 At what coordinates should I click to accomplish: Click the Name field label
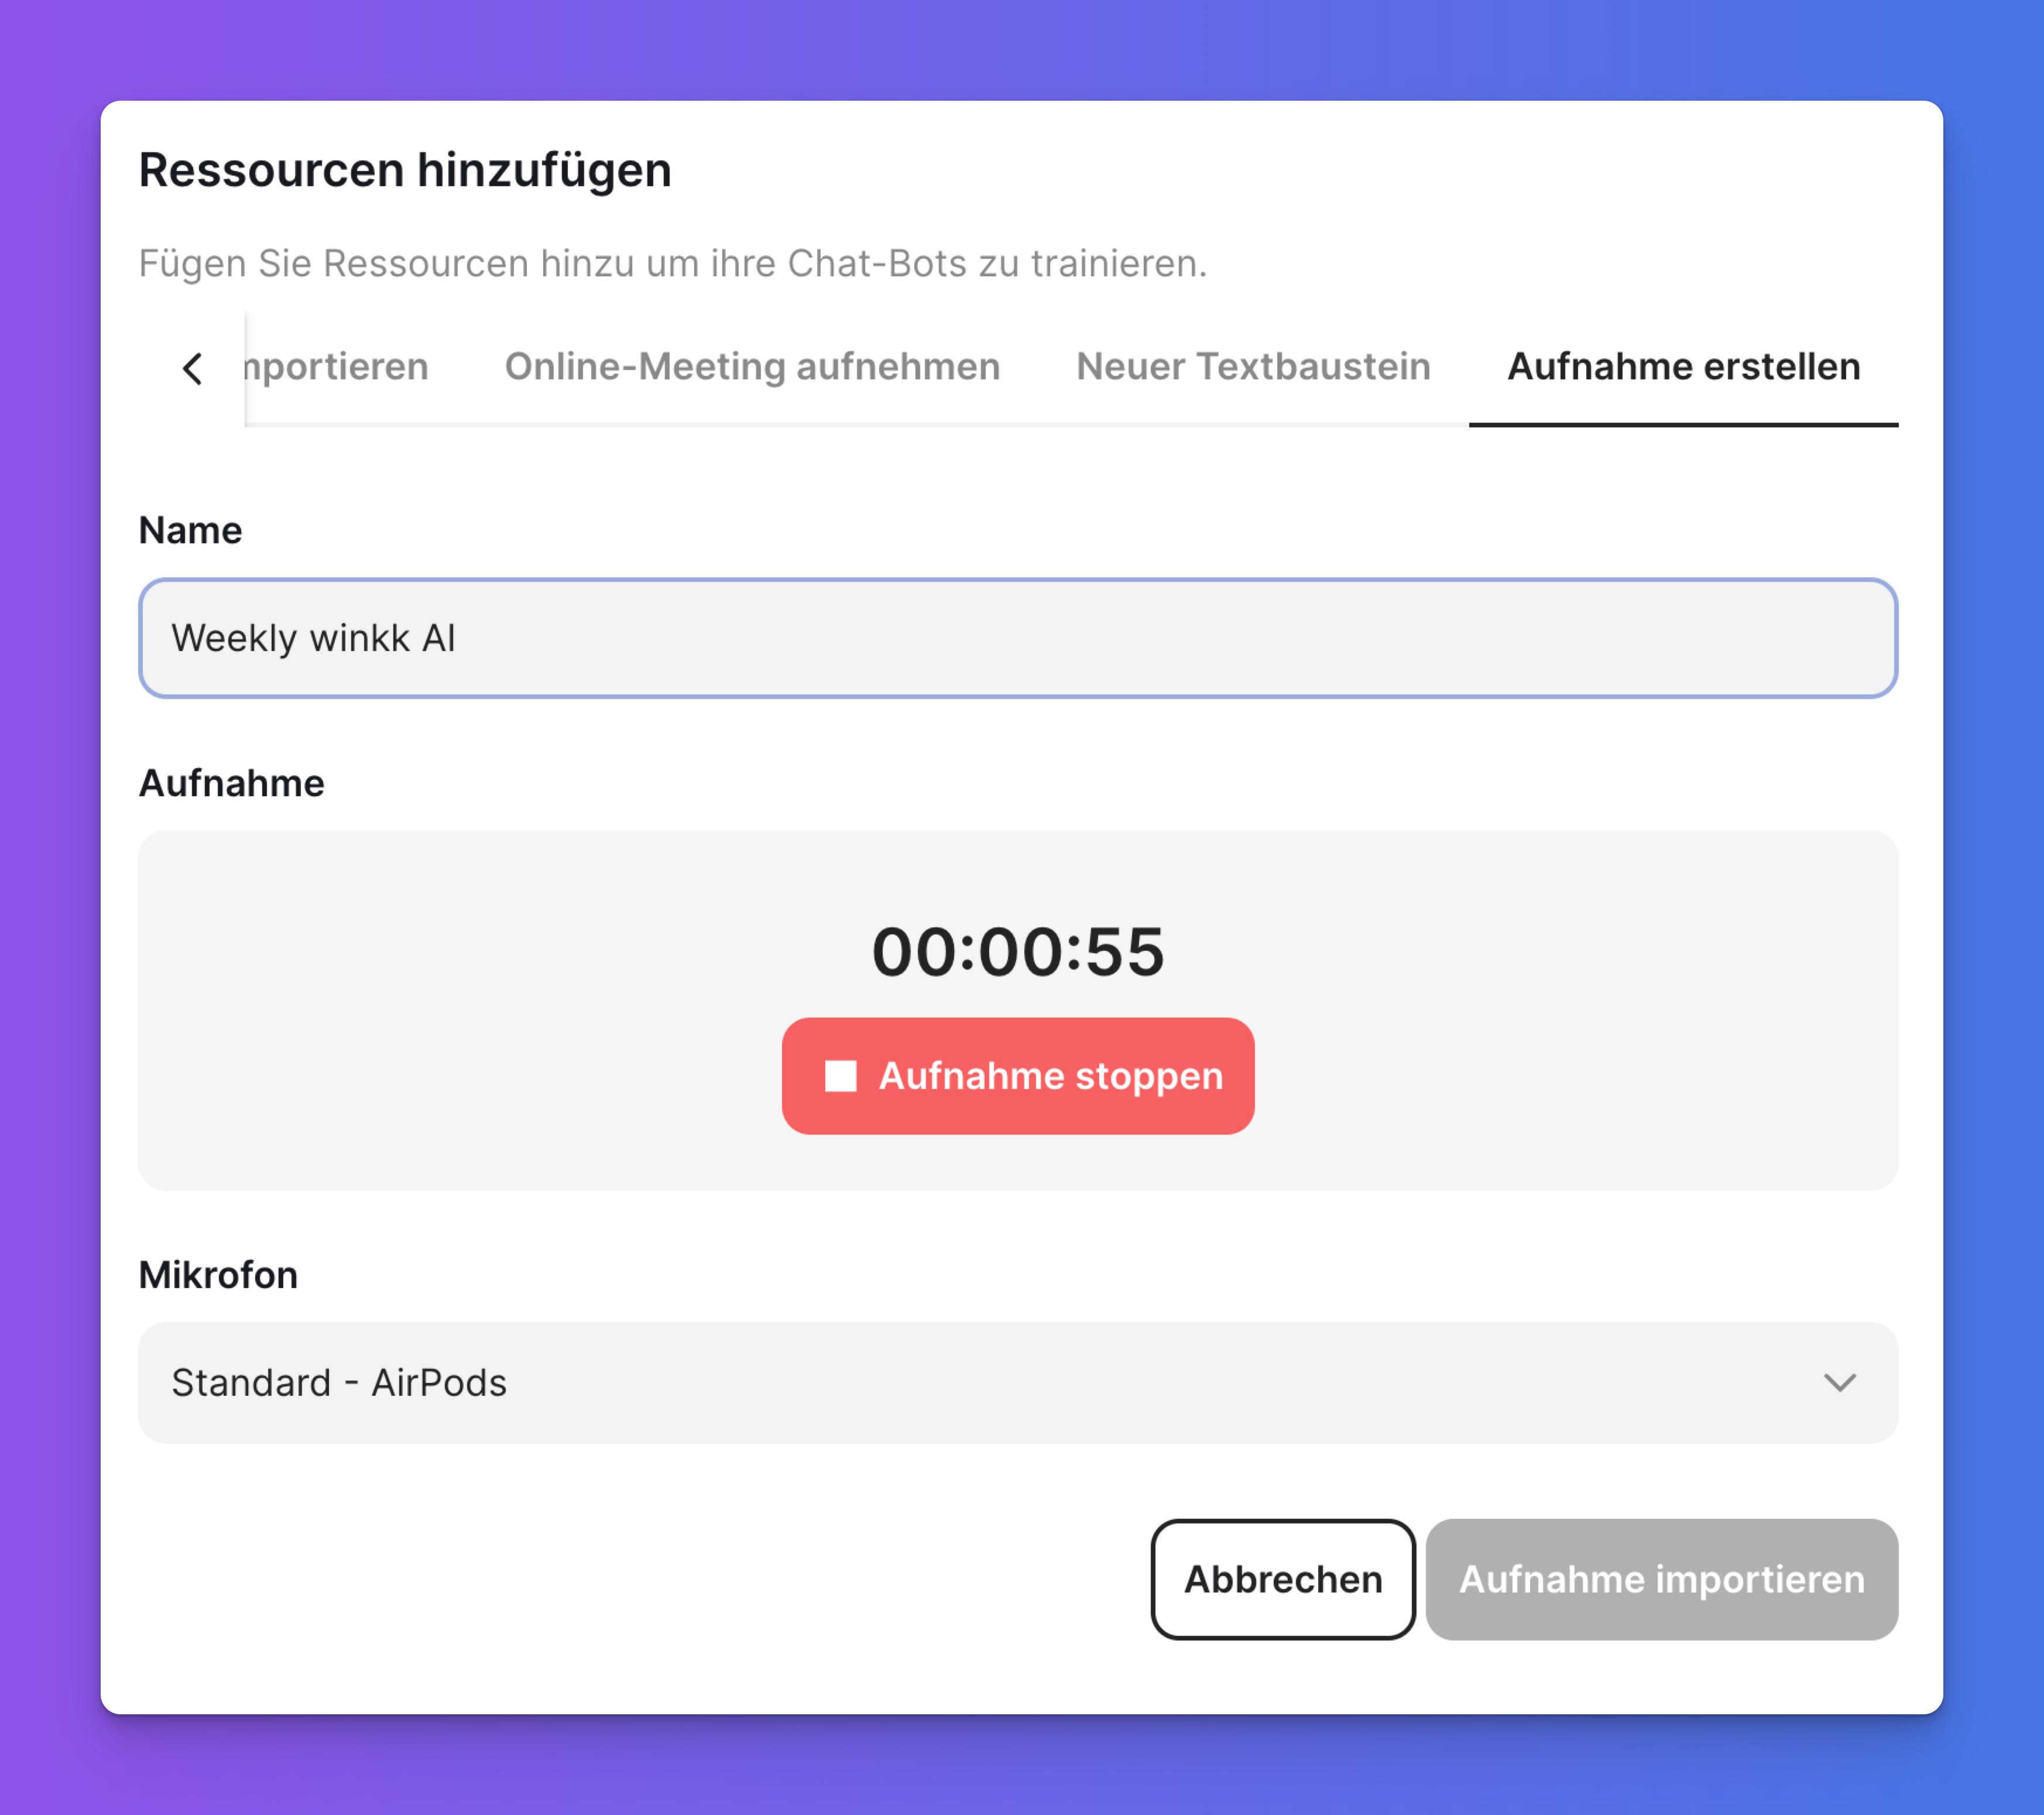point(190,530)
